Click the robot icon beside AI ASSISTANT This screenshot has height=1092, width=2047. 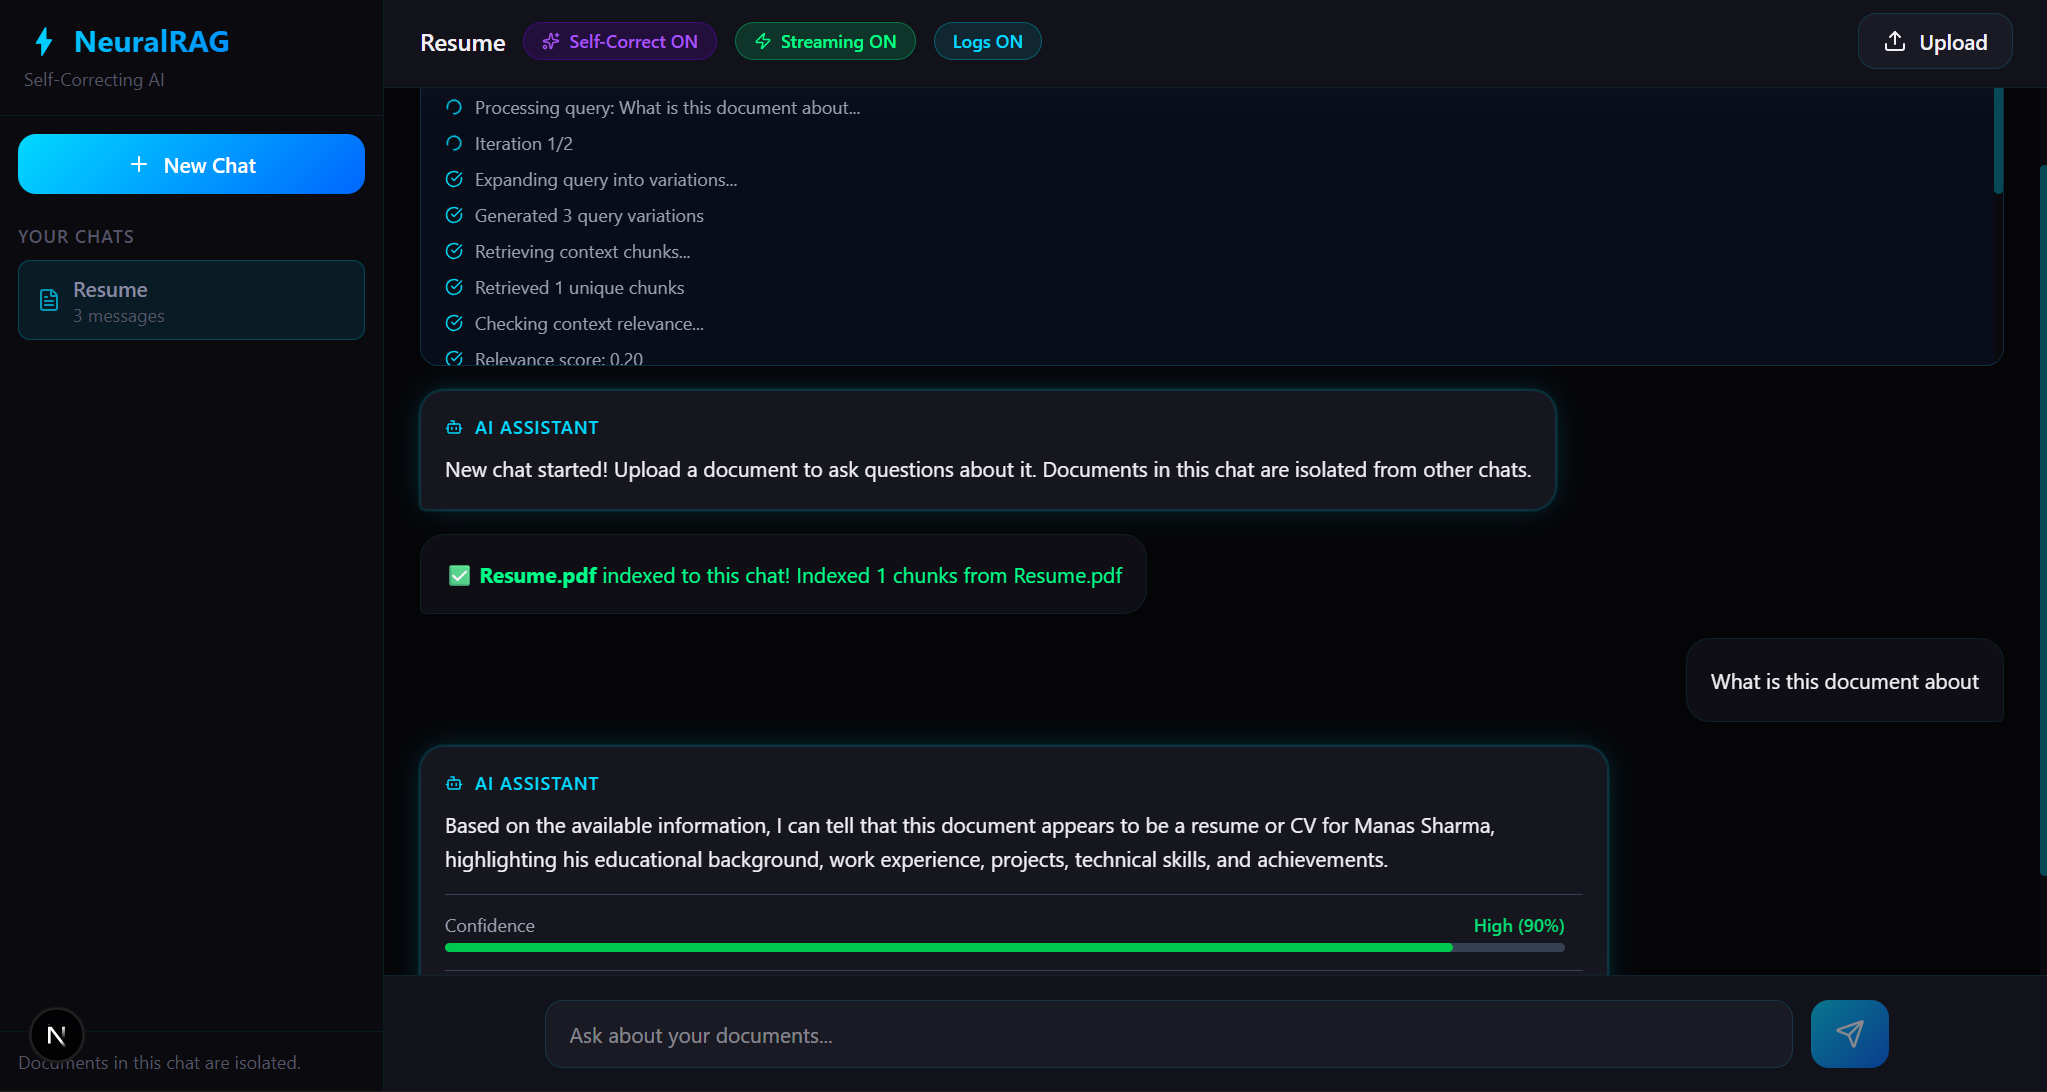pyautogui.click(x=455, y=427)
